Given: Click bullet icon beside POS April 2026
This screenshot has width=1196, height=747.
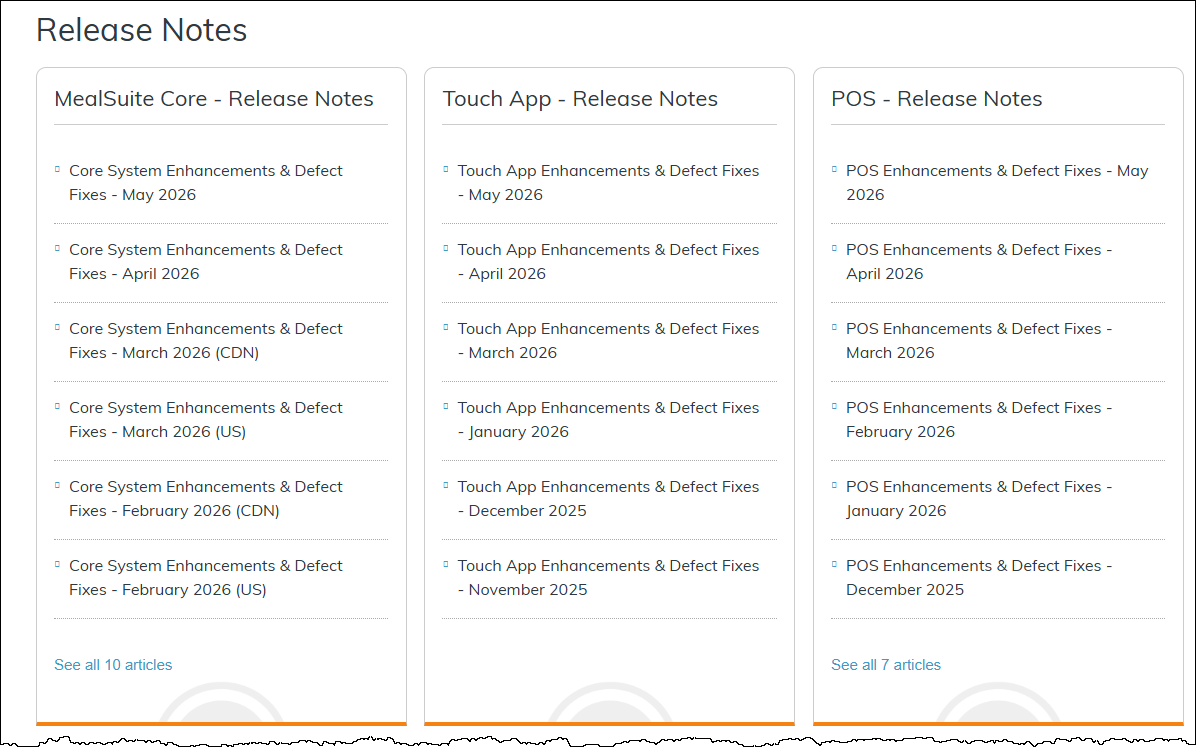Looking at the screenshot, I should pyautogui.click(x=834, y=248).
